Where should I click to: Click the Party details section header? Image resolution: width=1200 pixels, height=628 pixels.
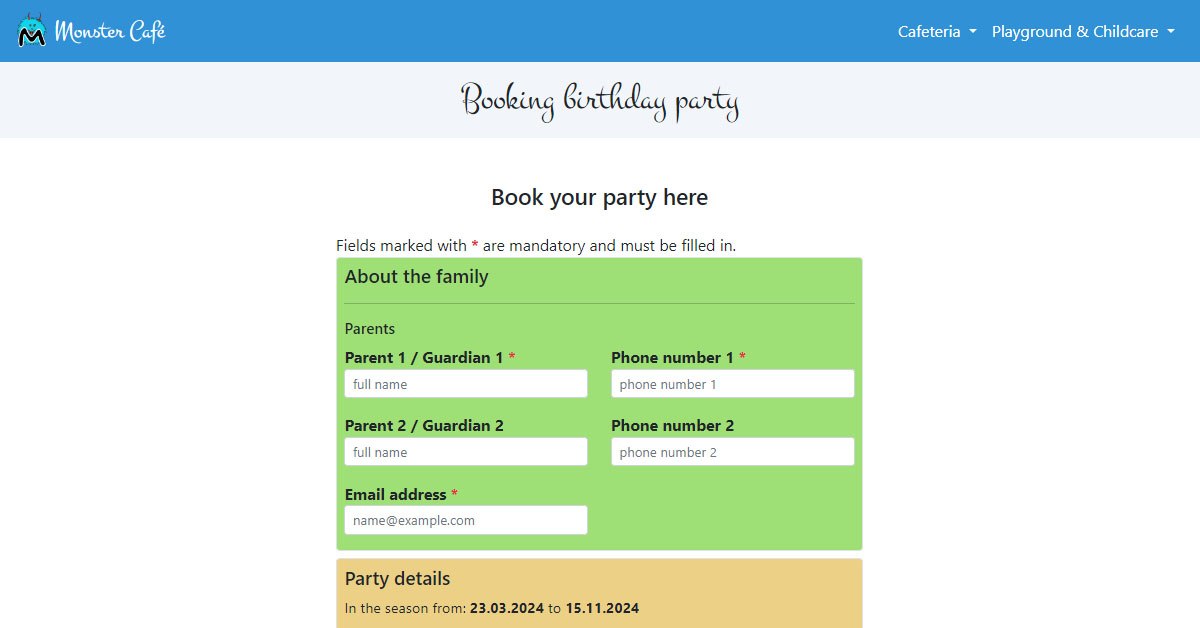397,578
